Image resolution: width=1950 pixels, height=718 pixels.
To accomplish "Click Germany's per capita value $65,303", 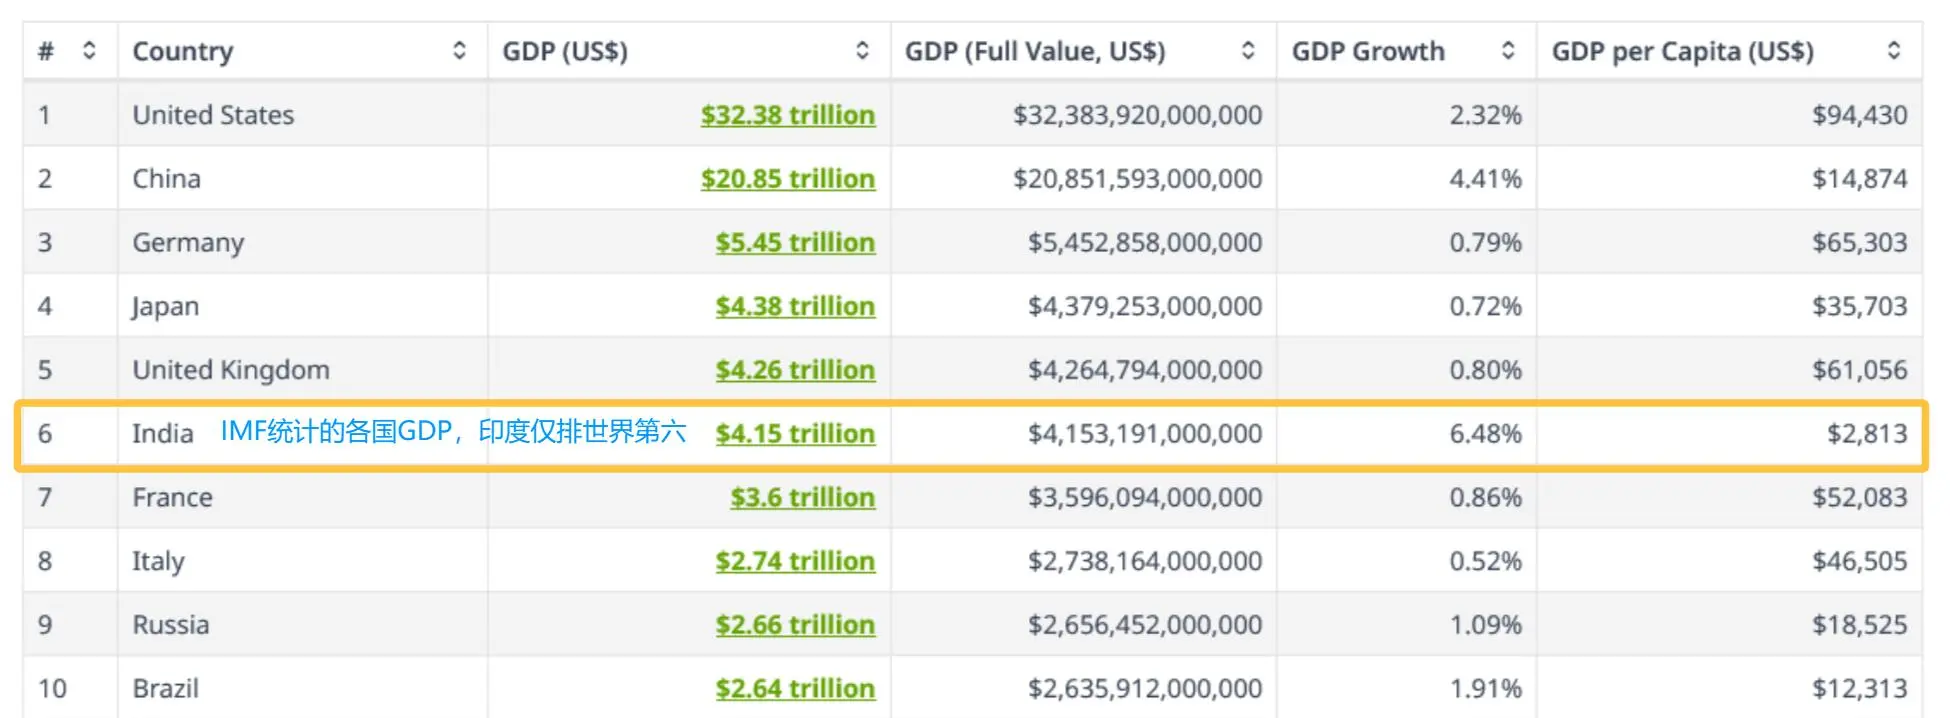I will coord(1859,243).
